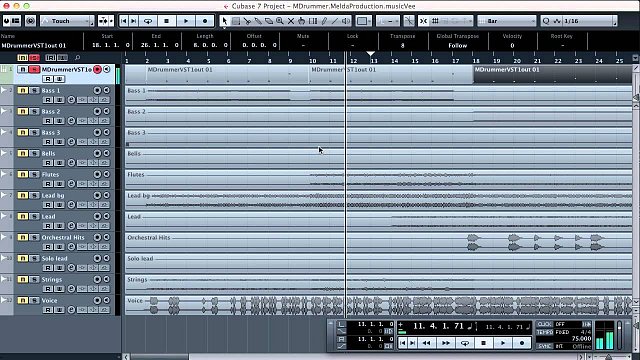The width and height of the screenshot is (640, 360).
Task: Open the color select dropdown
Action: 363,21
